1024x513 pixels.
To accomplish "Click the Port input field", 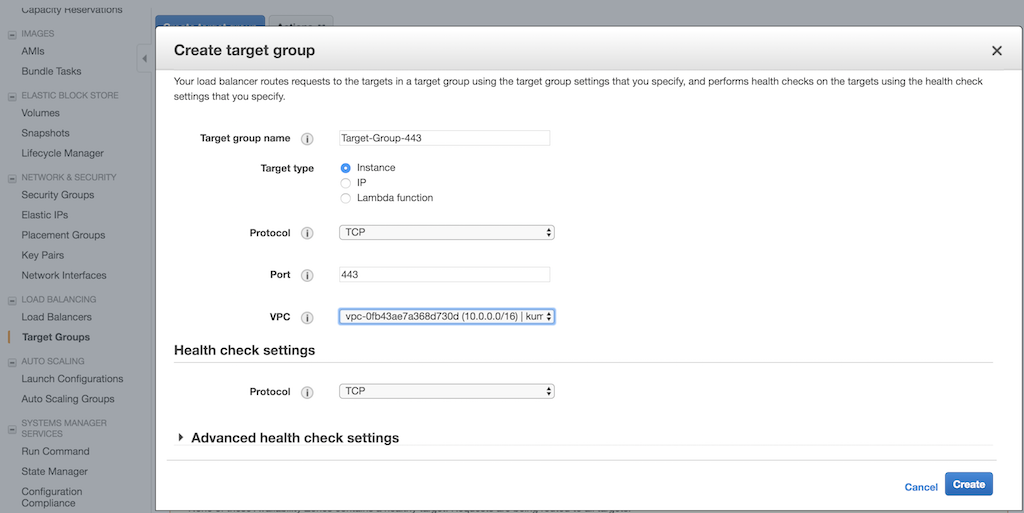I will pos(445,274).
